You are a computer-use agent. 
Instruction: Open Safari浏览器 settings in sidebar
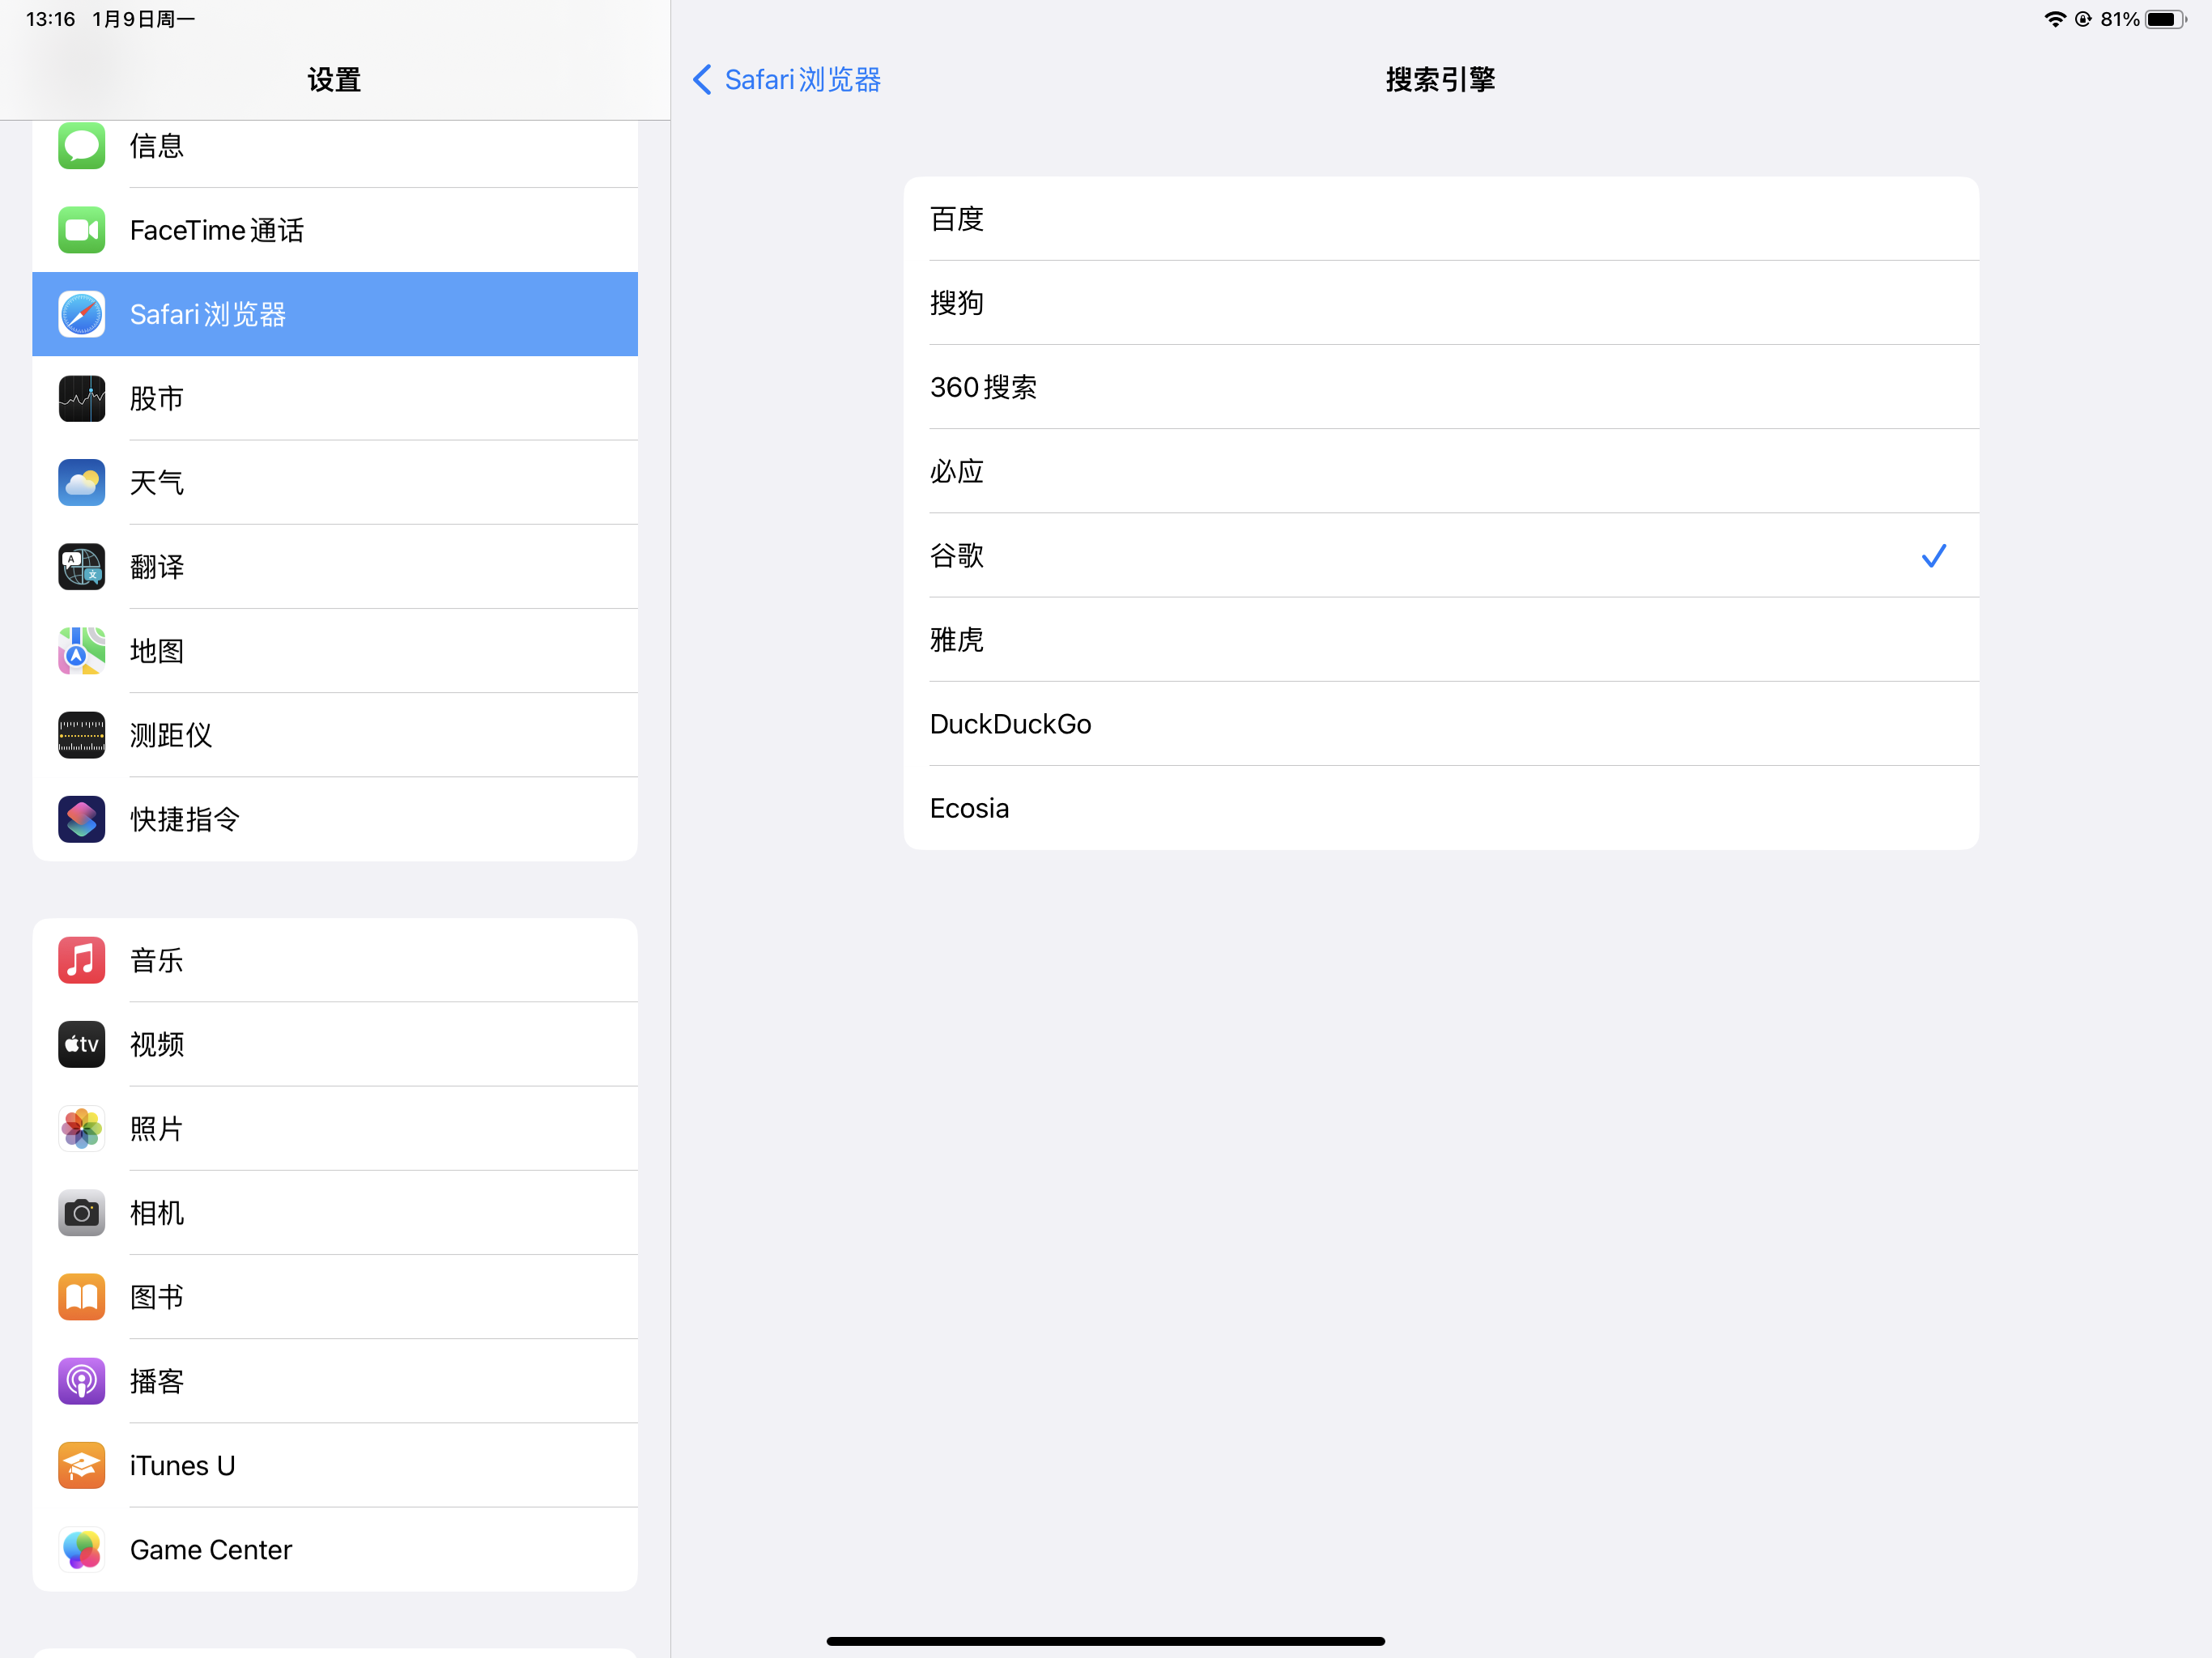335,314
